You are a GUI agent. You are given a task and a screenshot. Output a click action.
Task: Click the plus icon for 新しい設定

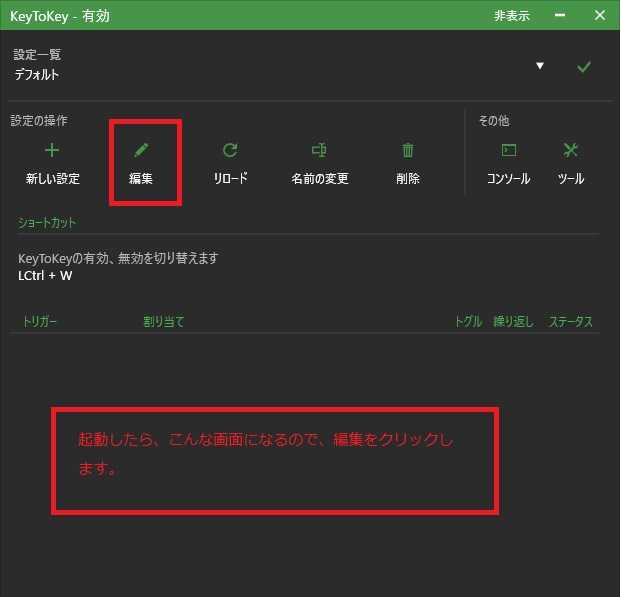[52, 151]
